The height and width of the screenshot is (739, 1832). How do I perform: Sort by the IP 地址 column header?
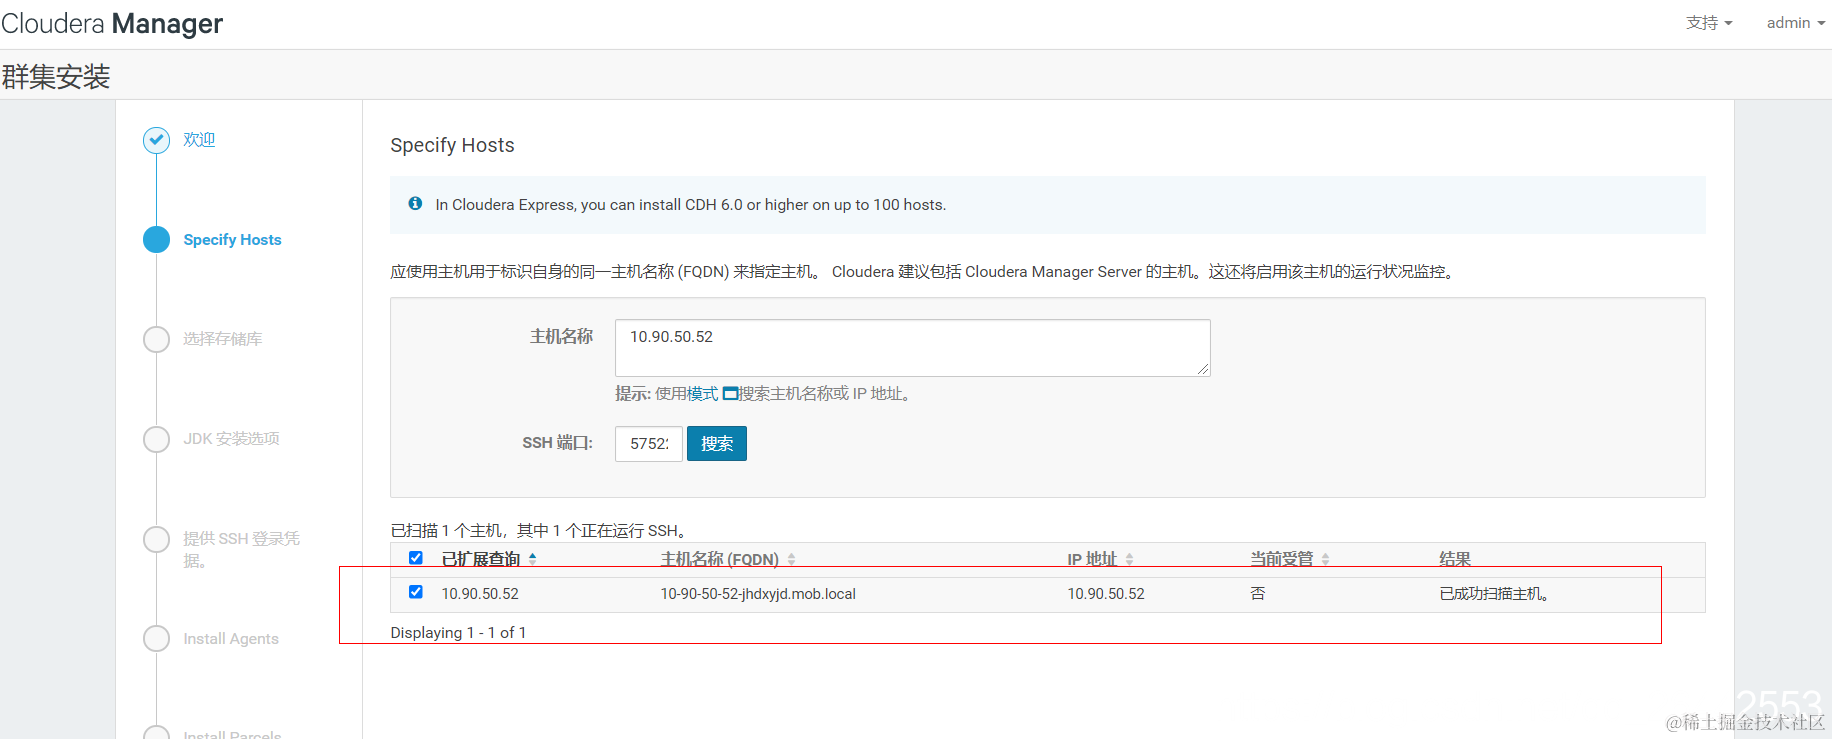point(1092,560)
